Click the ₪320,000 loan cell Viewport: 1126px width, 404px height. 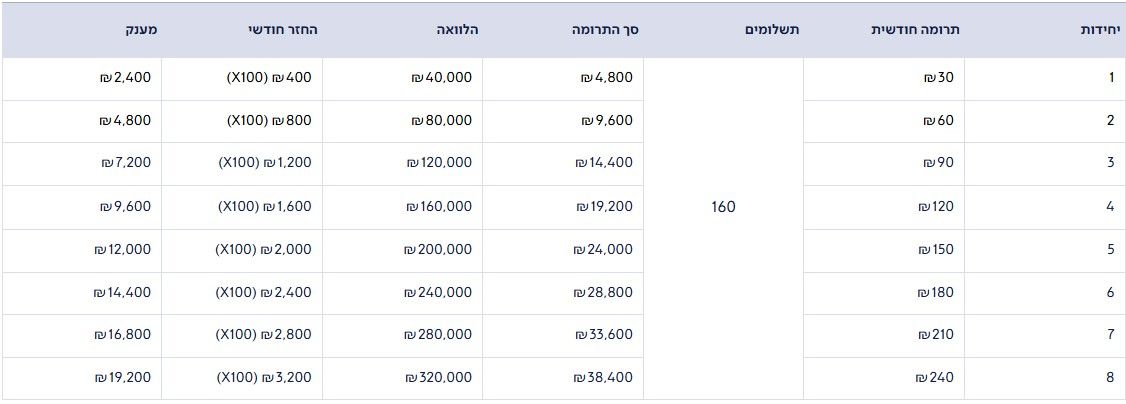click(x=438, y=379)
